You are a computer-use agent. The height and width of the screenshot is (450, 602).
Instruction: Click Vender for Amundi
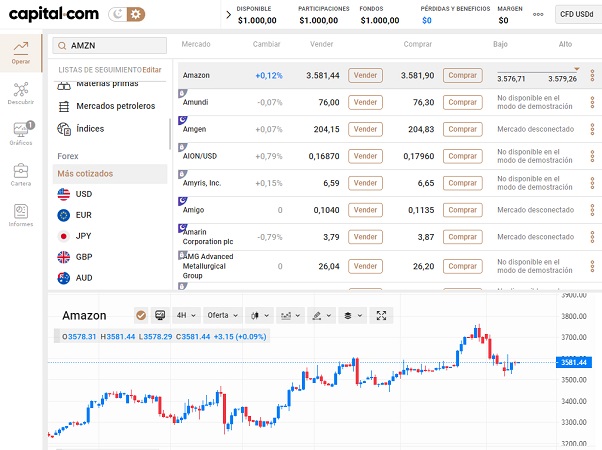coord(366,102)
